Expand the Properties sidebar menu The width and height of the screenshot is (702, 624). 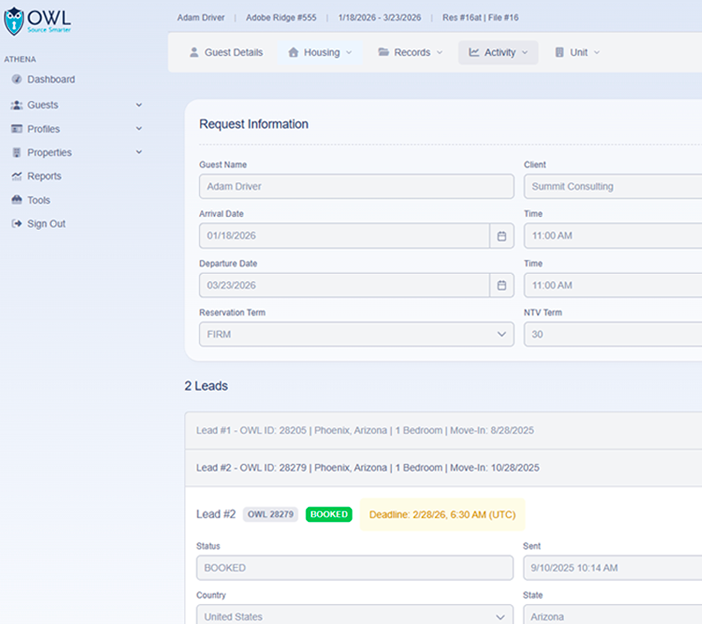[138, 153]
